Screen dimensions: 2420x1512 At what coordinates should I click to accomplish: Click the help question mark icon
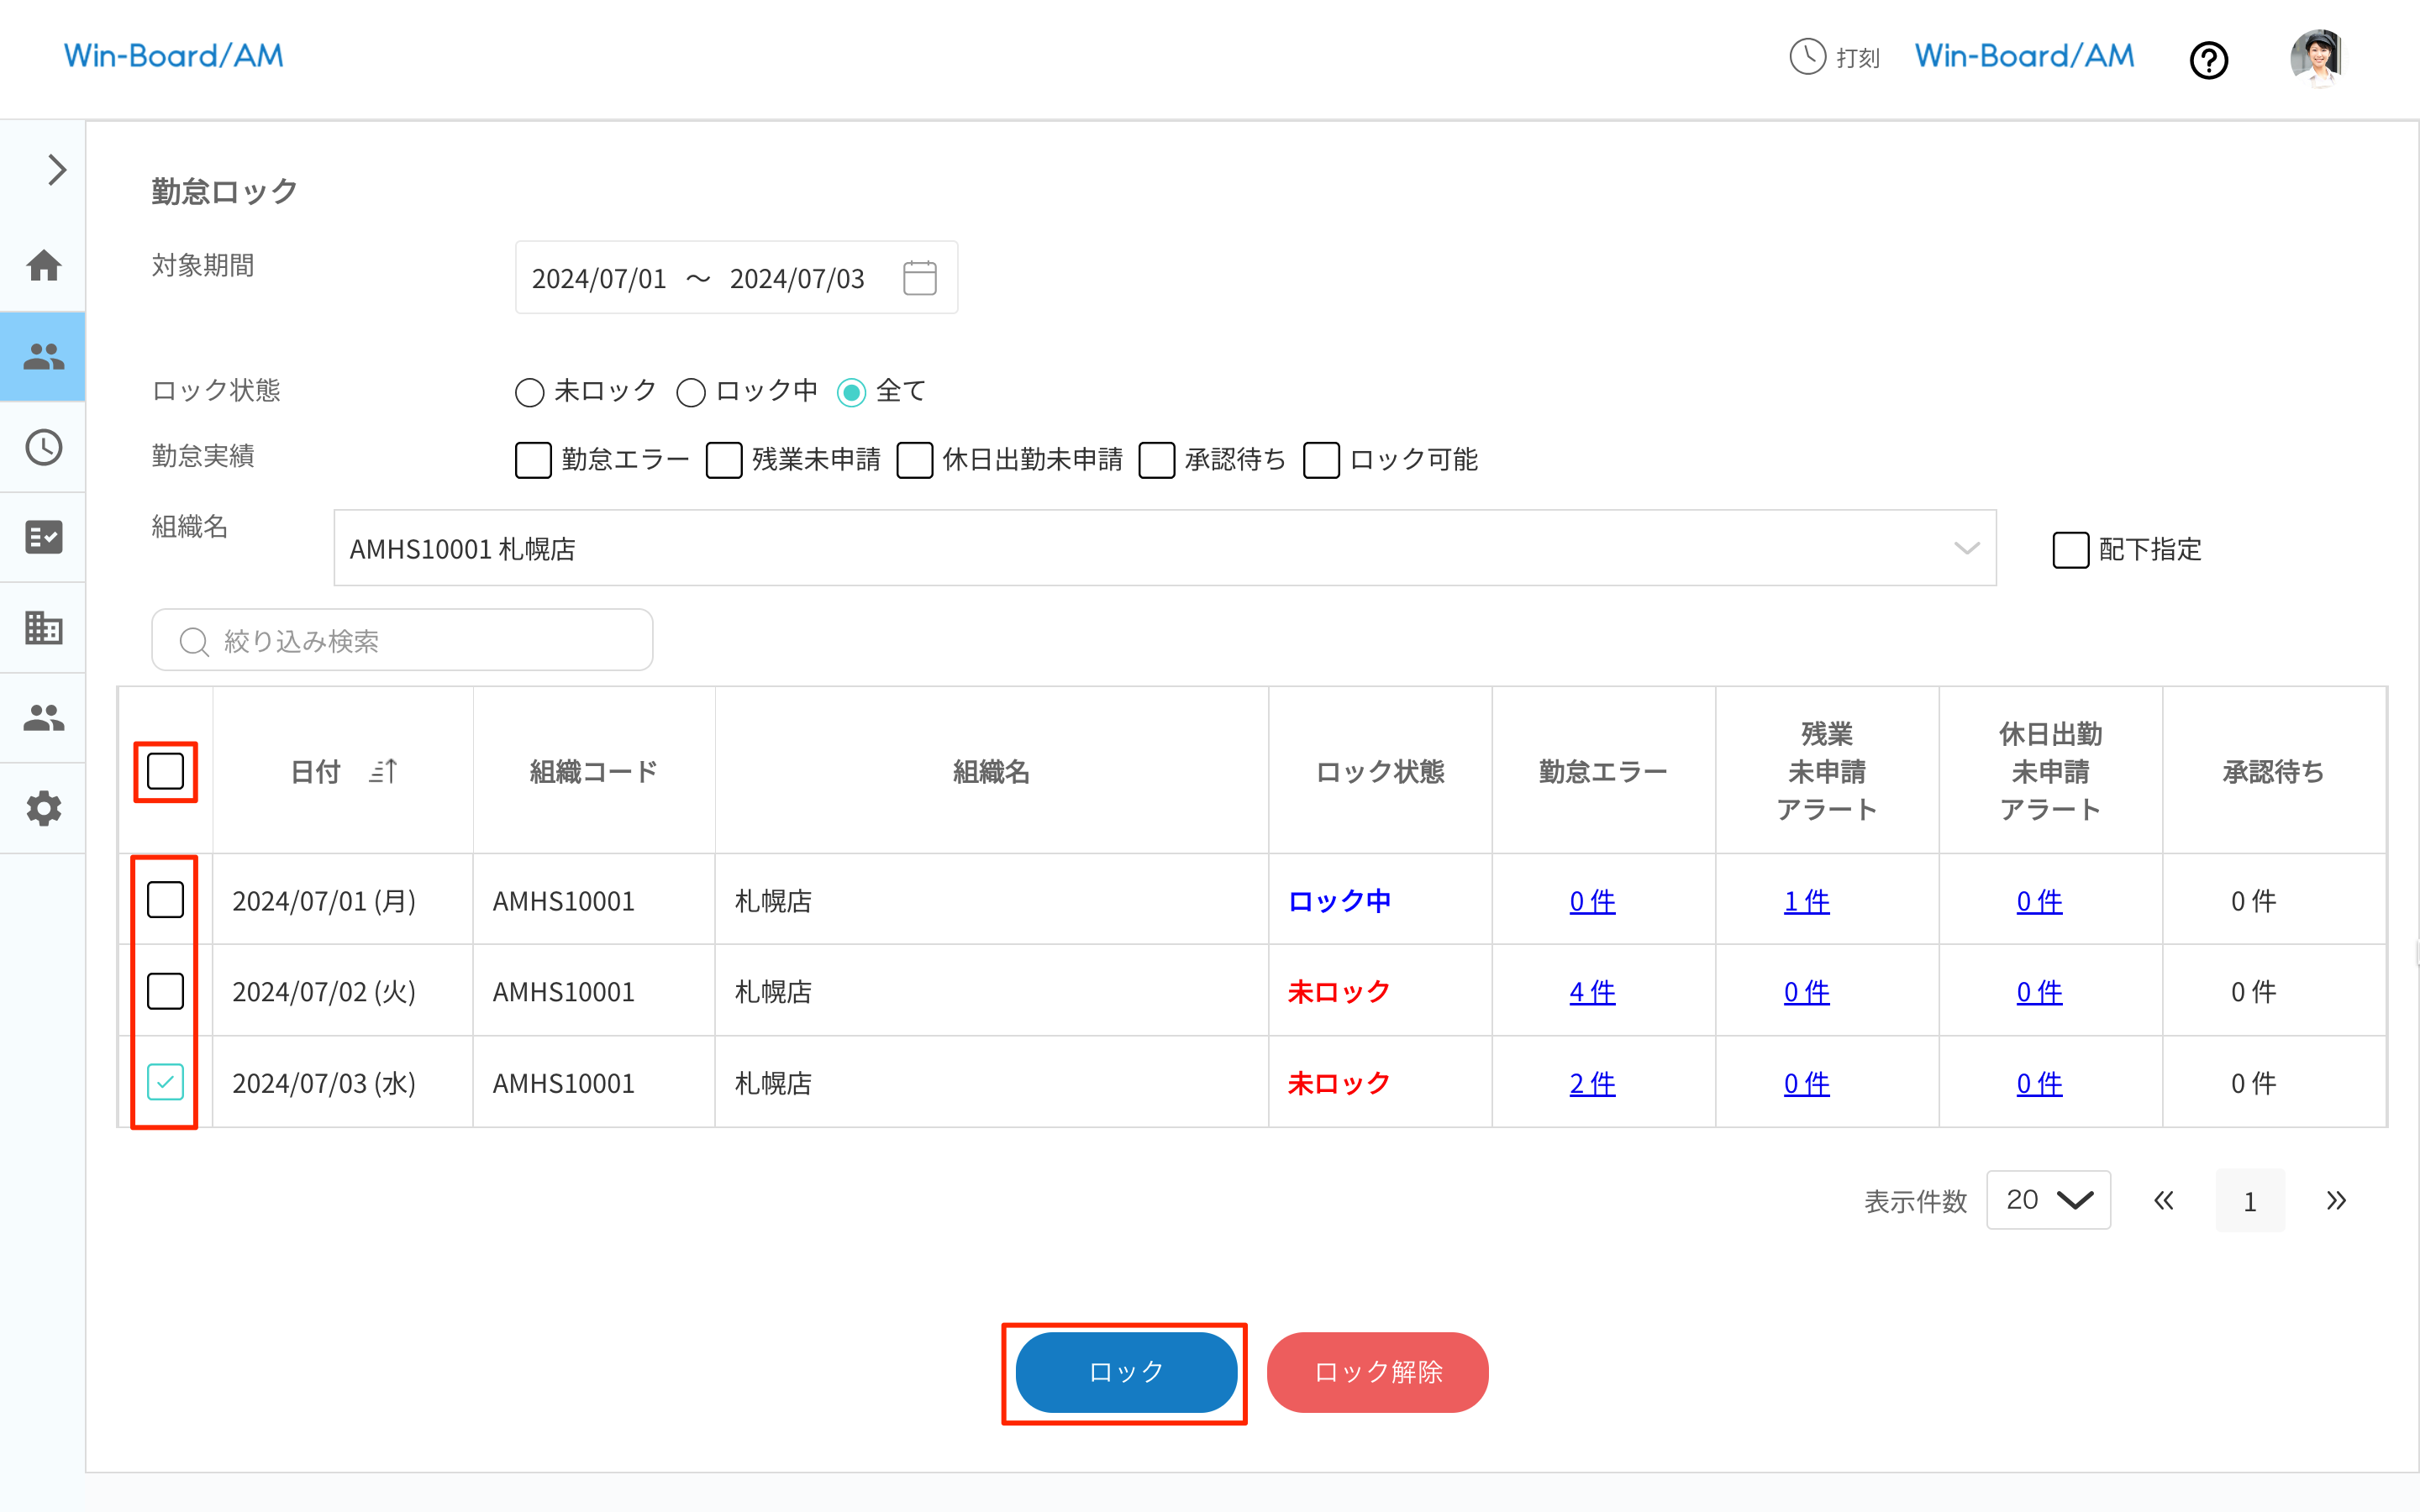tap(2208, 60)
